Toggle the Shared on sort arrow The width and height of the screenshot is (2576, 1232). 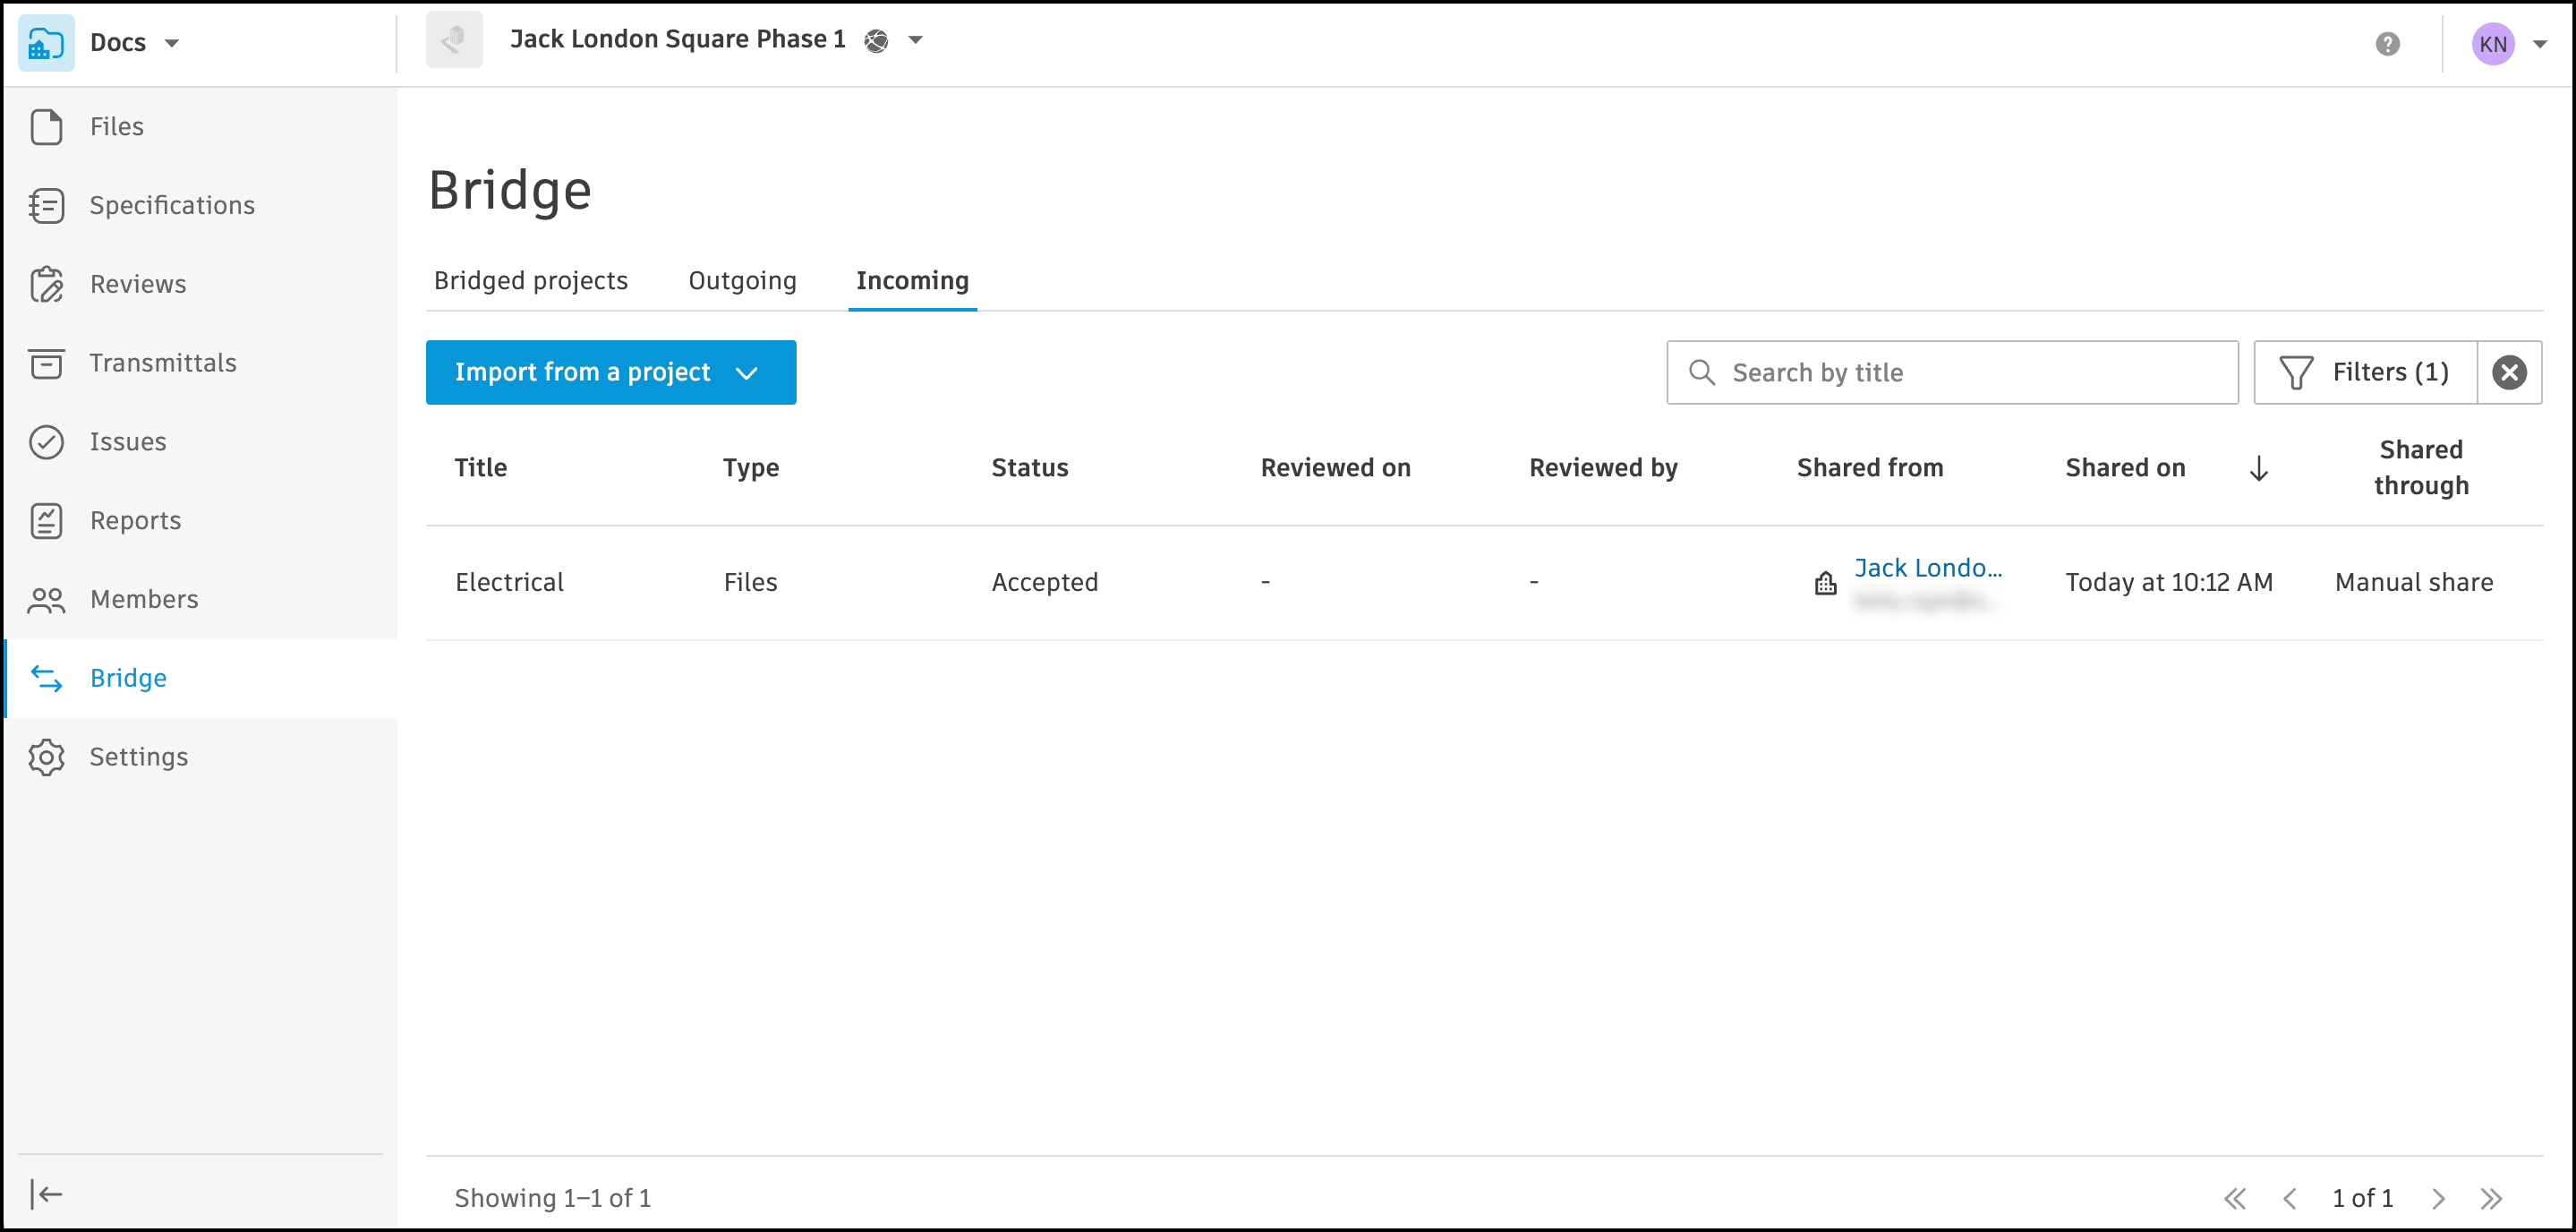click(x=2258, y=468)
